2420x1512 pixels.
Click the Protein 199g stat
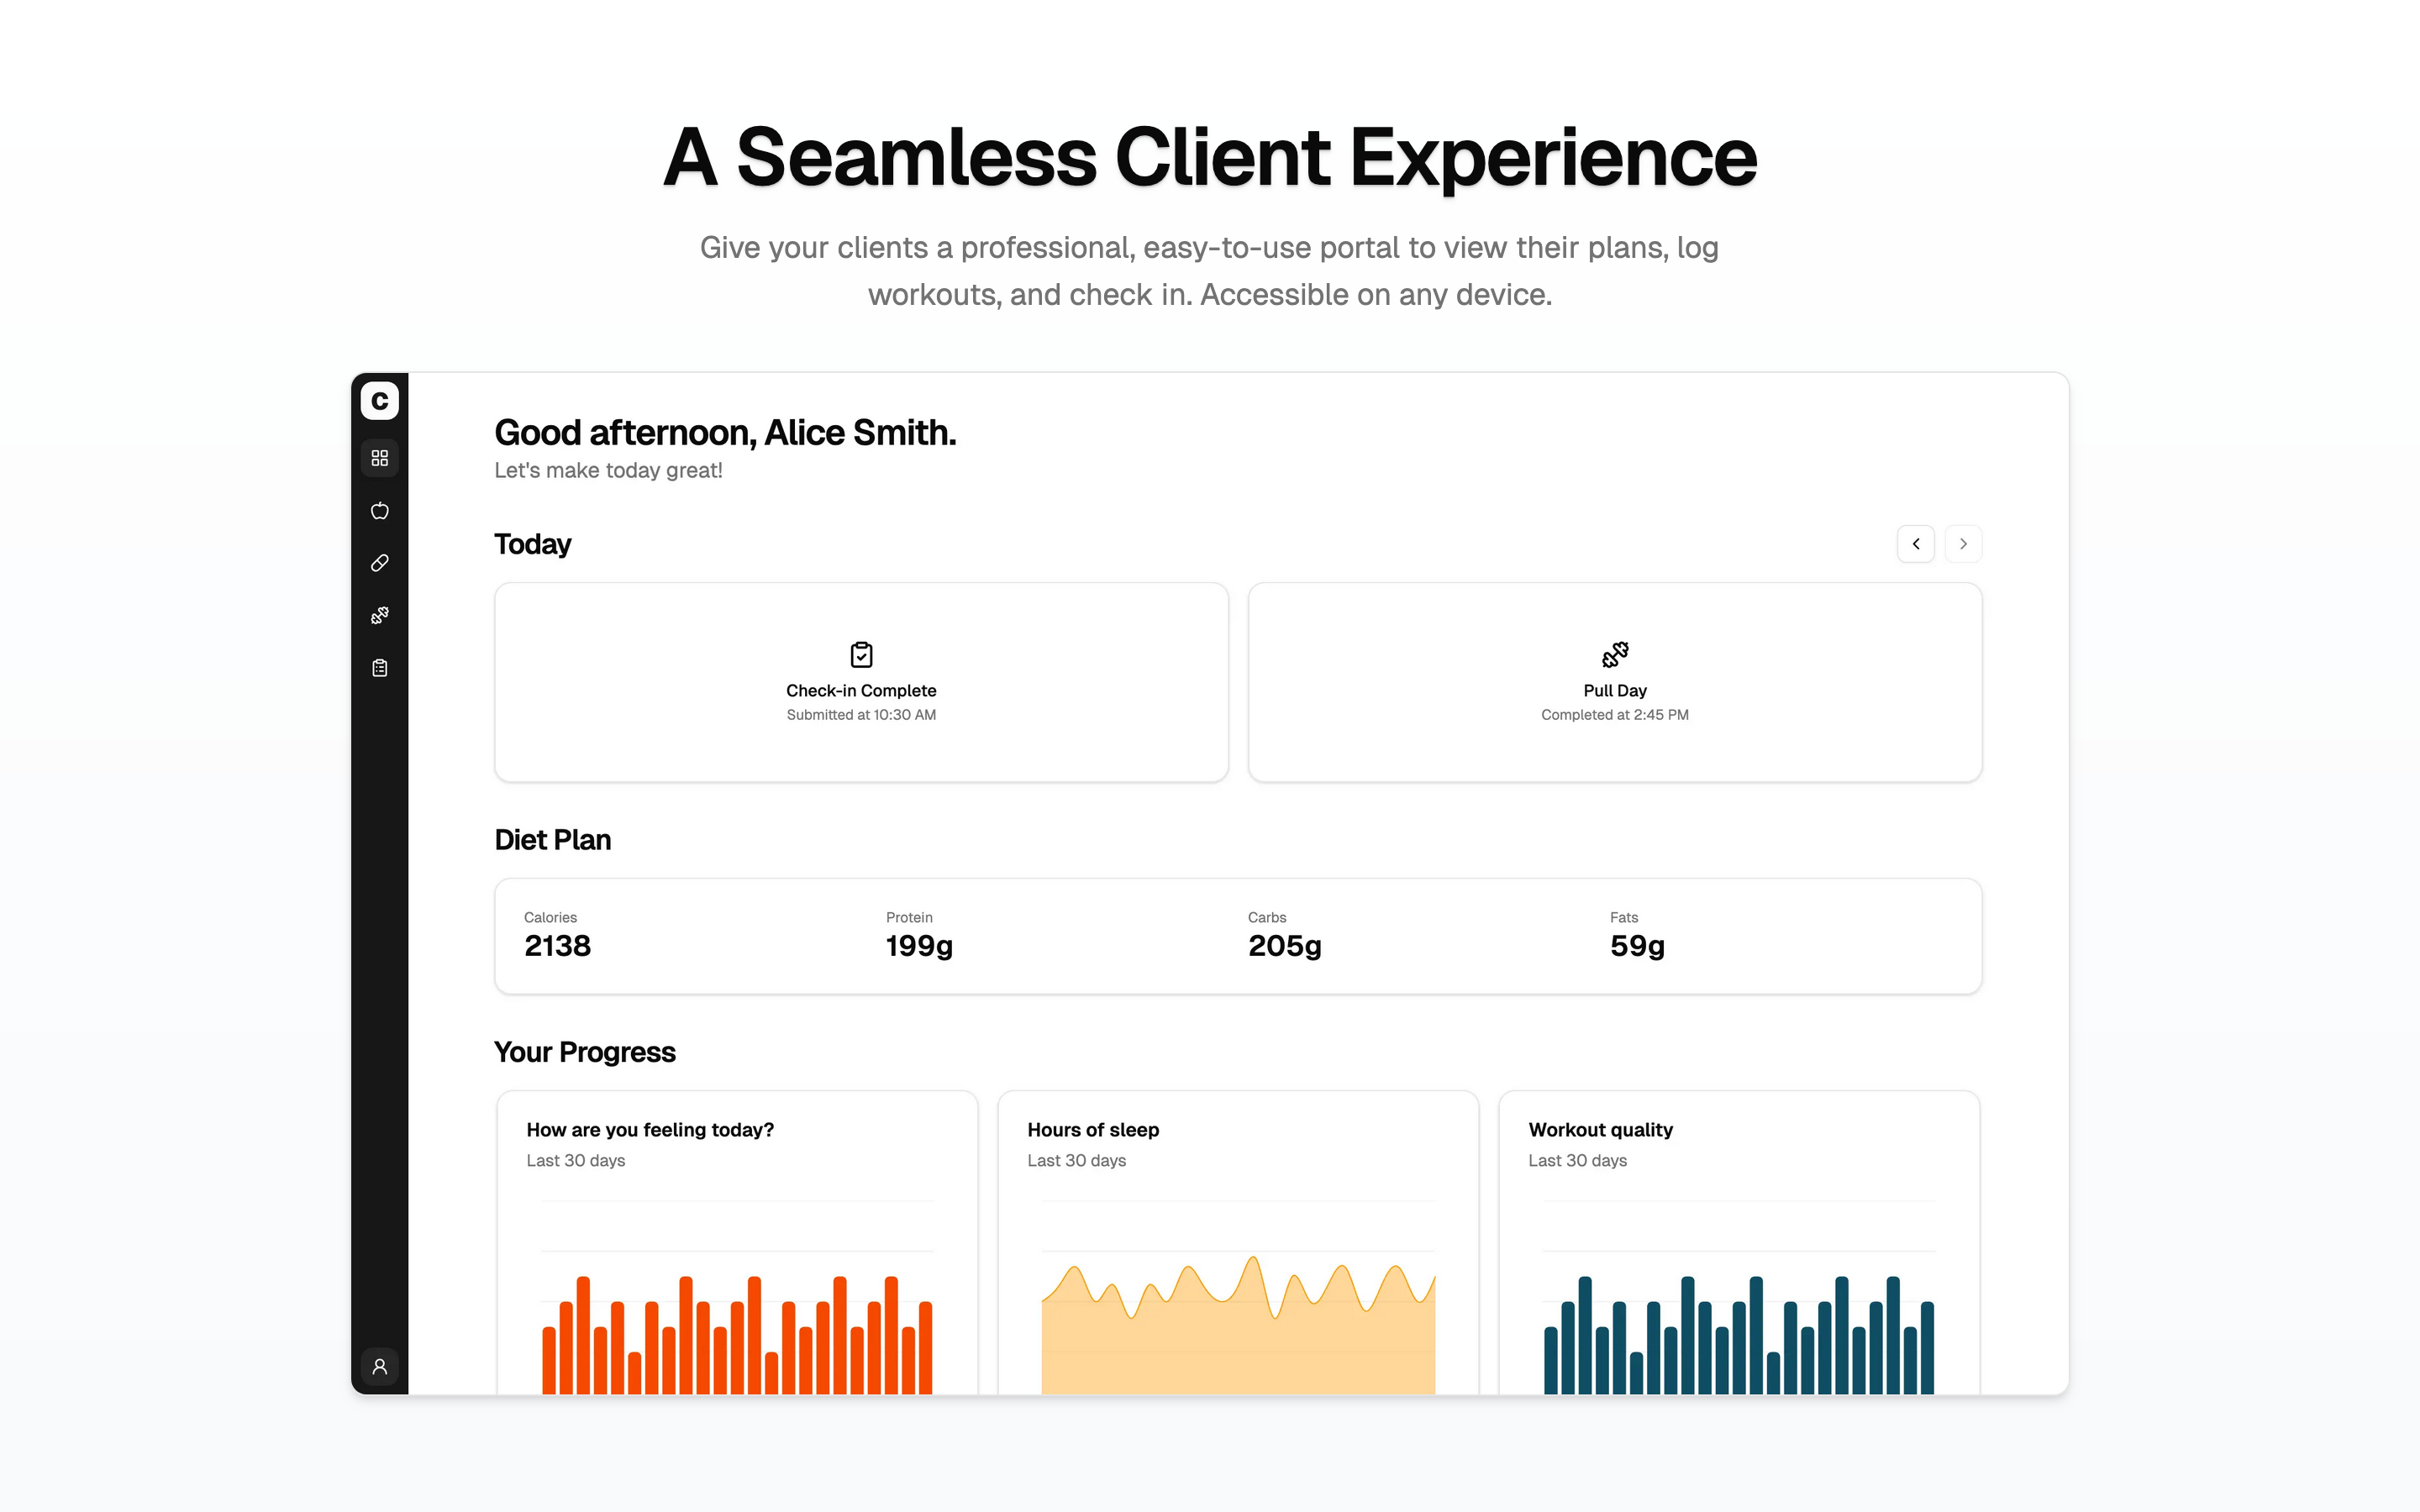pos(919,945)
